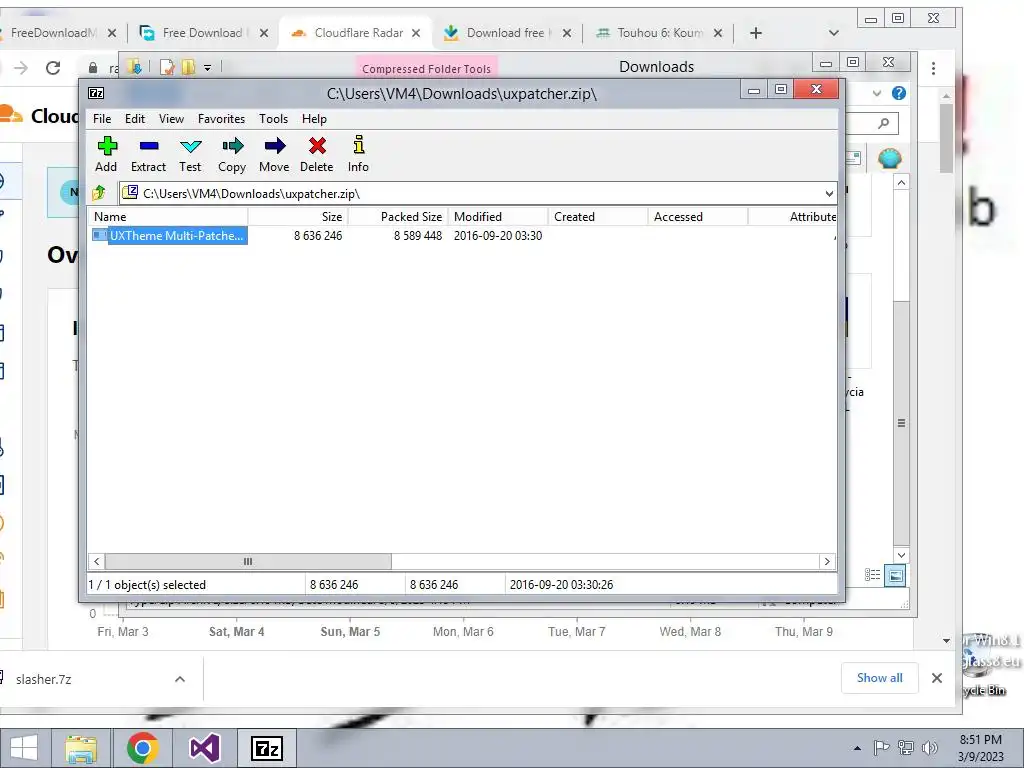Open the Edit menu

tap(135, 119)
